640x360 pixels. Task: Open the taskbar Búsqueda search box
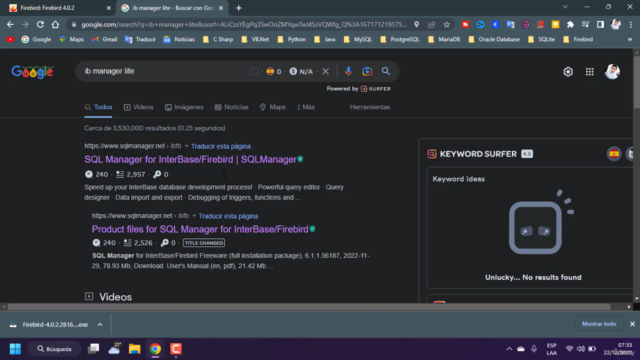point(54,349)
